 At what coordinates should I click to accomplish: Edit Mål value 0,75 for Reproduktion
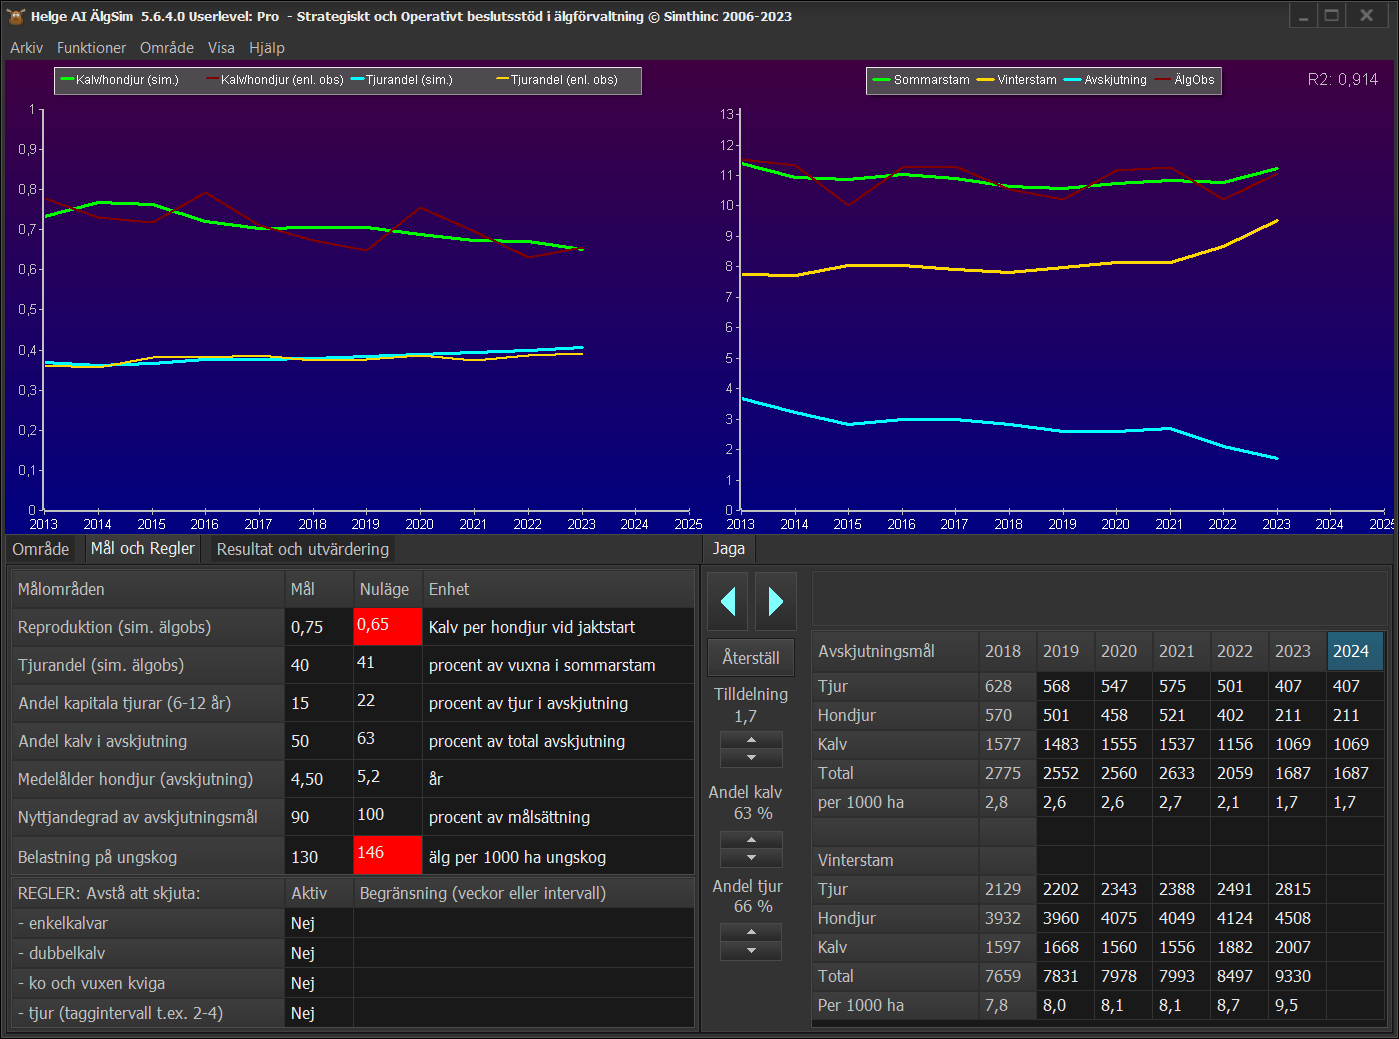(x=319, y=627)
